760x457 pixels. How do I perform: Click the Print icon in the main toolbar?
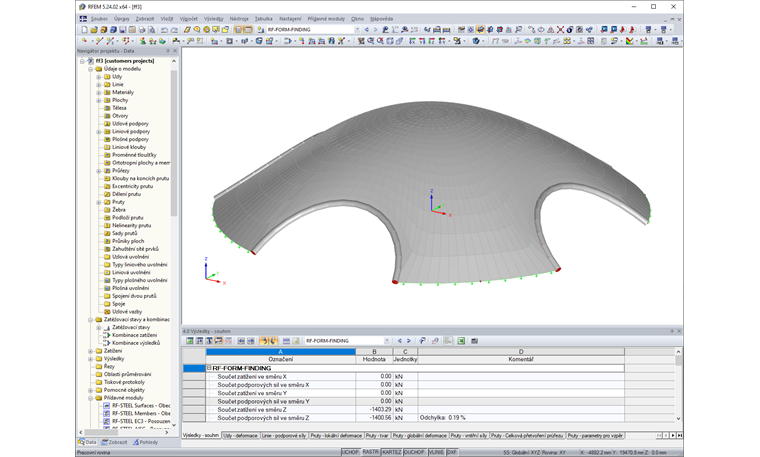(142, 30)
